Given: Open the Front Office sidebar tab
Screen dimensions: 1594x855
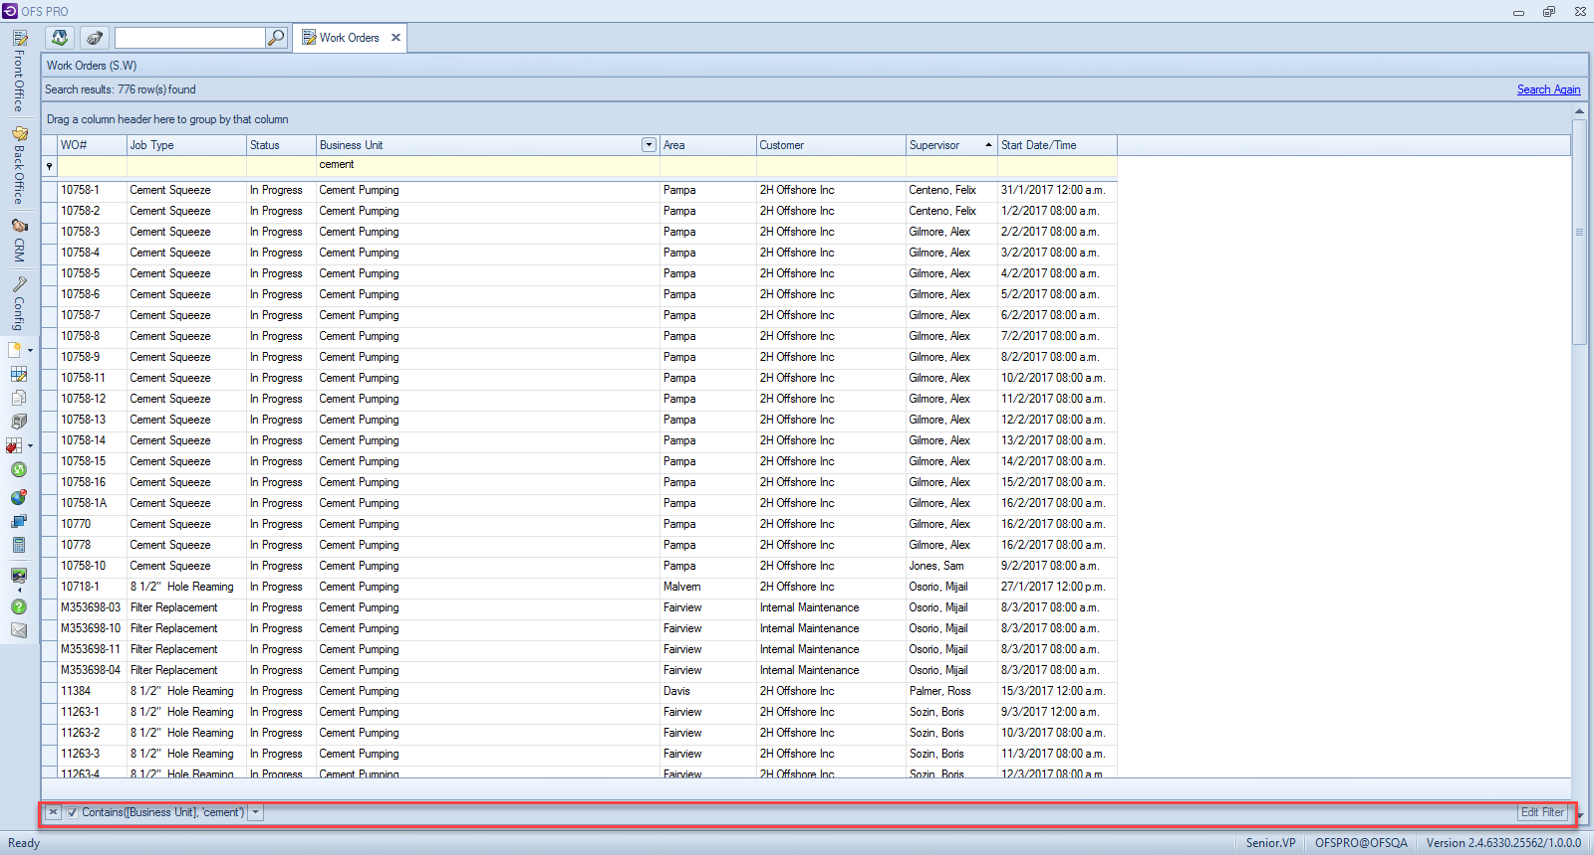Looking at the screenshot, I should point(19,72).
